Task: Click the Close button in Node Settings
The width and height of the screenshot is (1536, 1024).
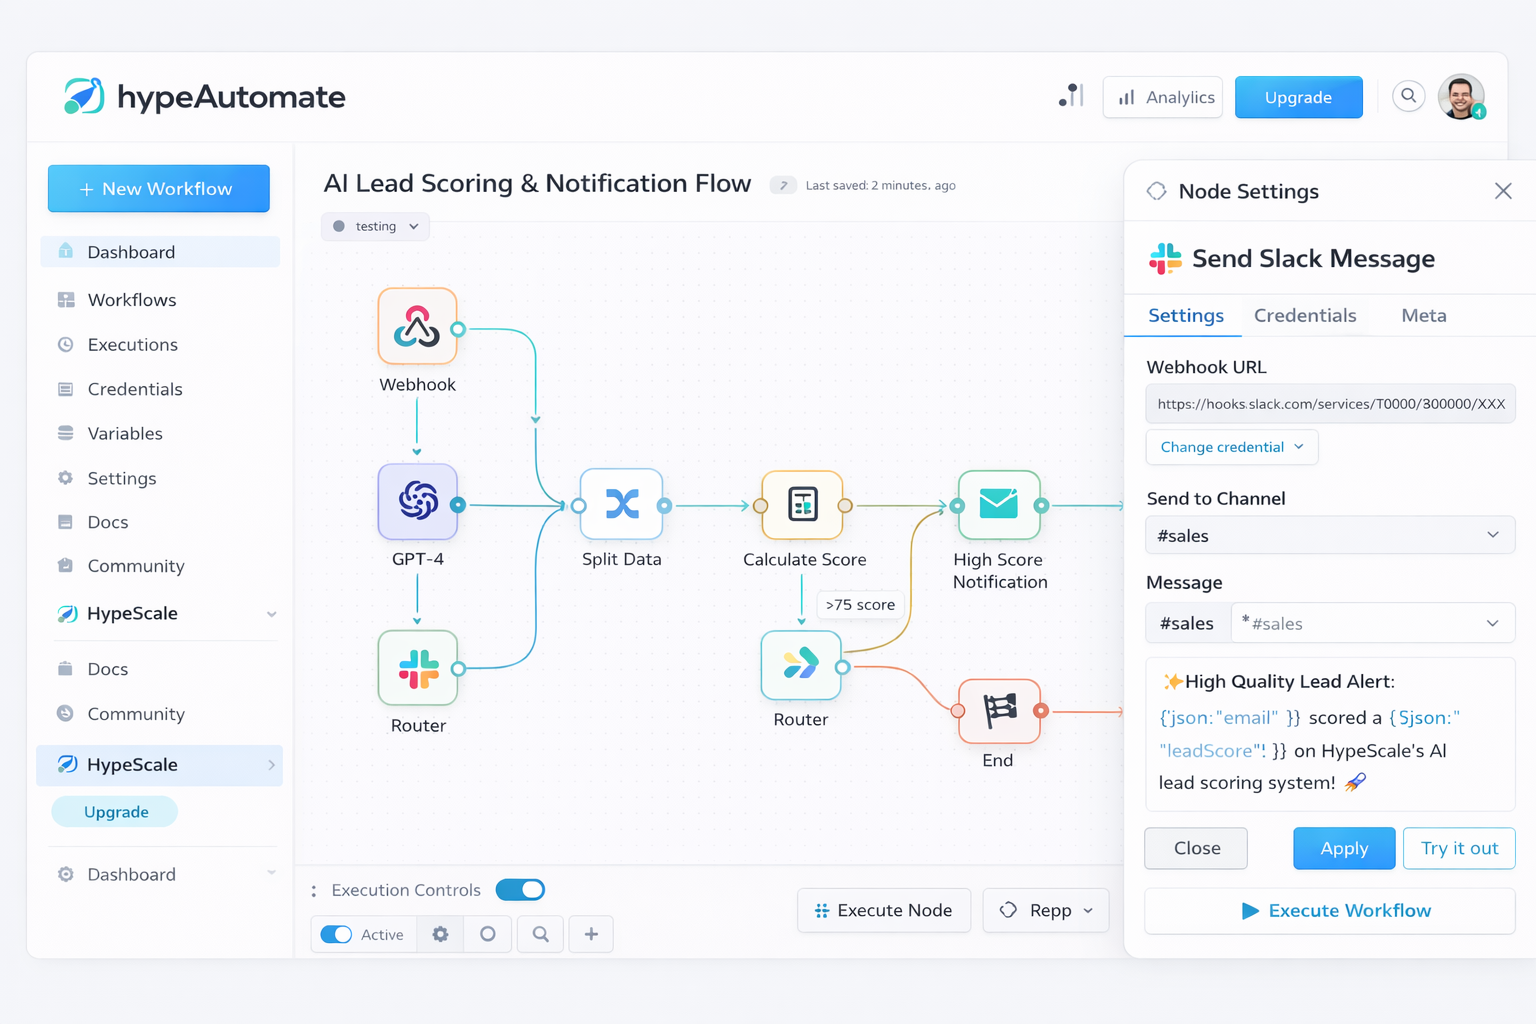Action: pos(1196,848)
